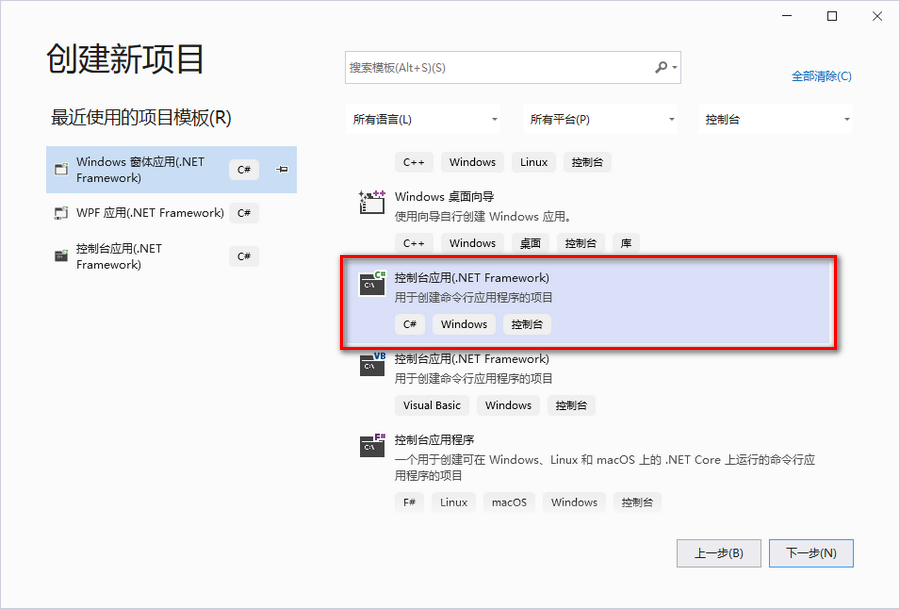Click the Visual Basic tag

click(432, 405)
